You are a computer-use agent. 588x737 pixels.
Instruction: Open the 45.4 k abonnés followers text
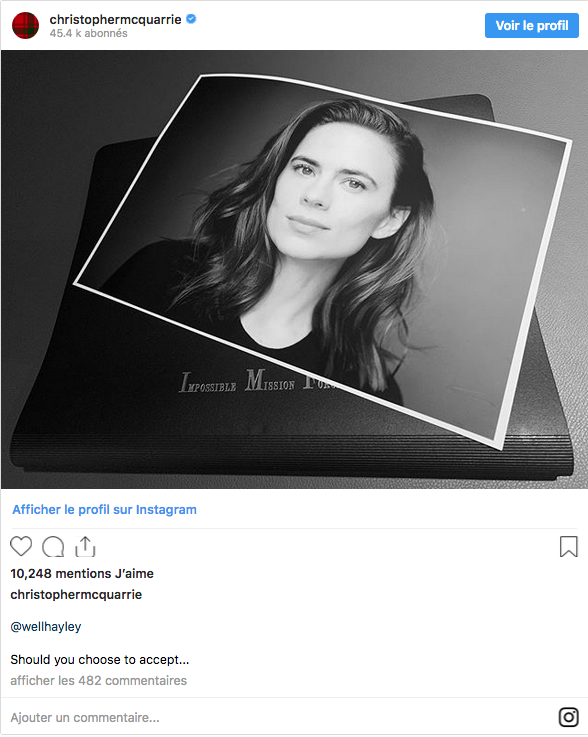(x=88, y=33)
